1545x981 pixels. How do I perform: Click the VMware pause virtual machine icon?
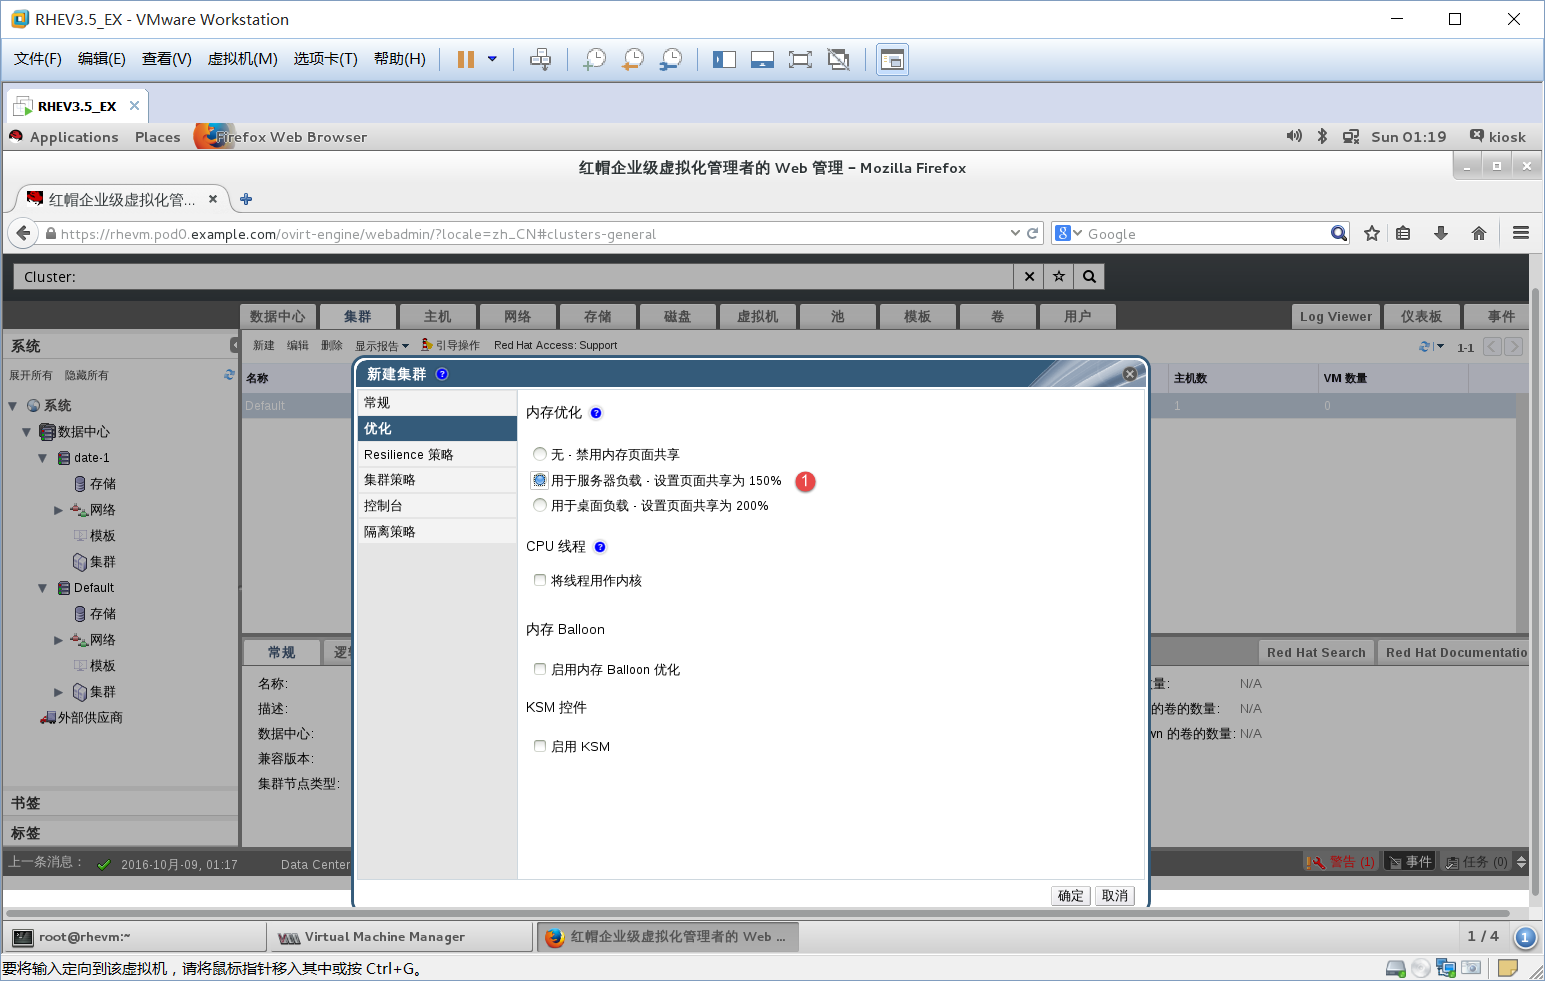[x=465, y=59]
